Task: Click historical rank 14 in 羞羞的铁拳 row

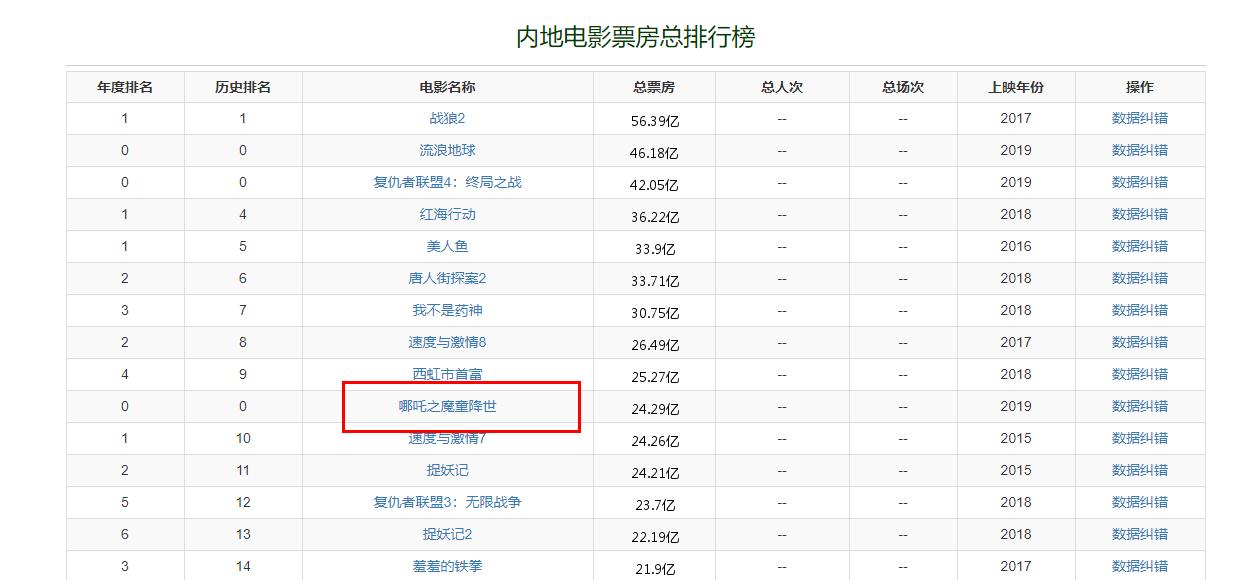Action: click(243, 566)
